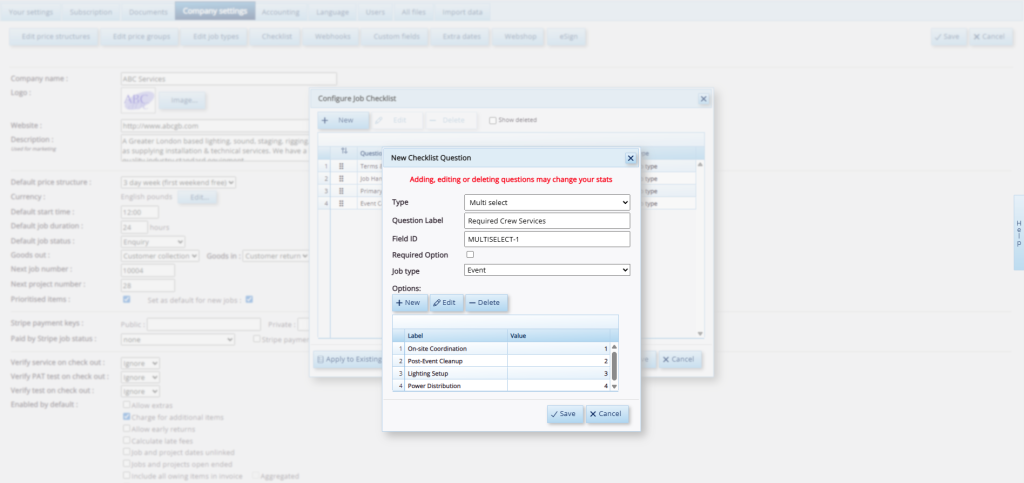
Task: Open the Default job status dropdown
Action: (x=153, y=242)
